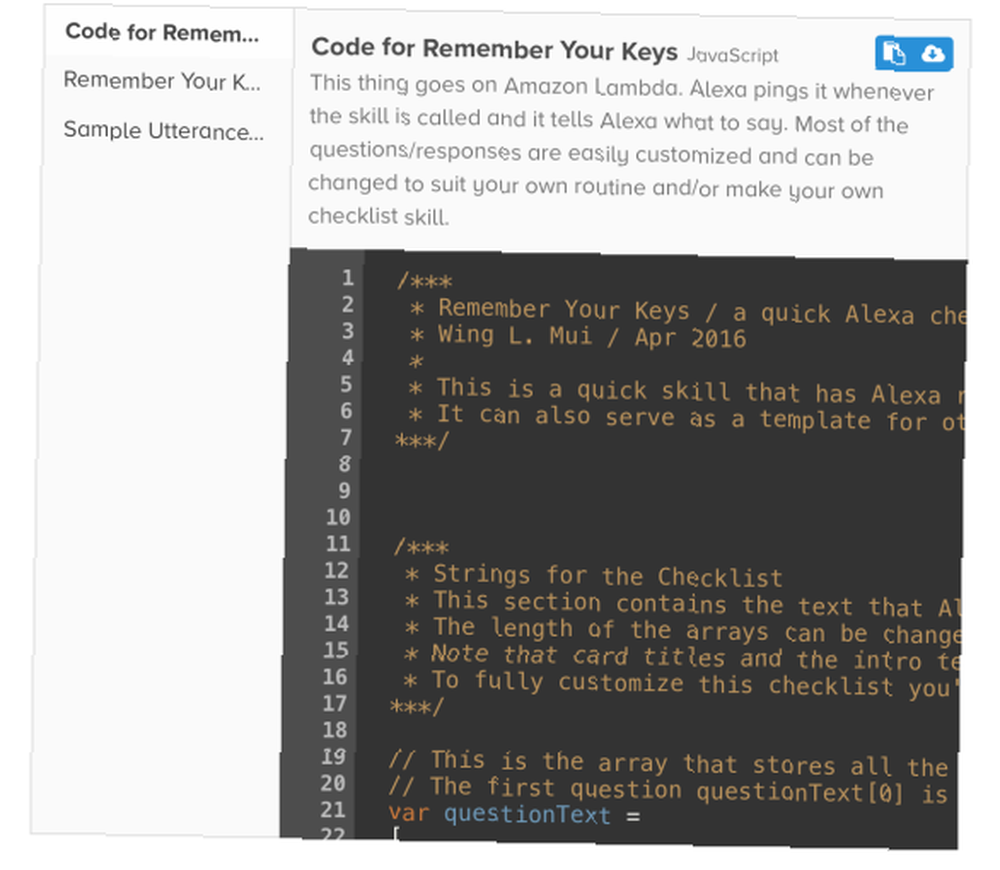Click the comment line "Remember Your Keys / a quick Alexa"
This screenshot has height=870, width=1000.
pyautogui.click(x=689, y=312)
